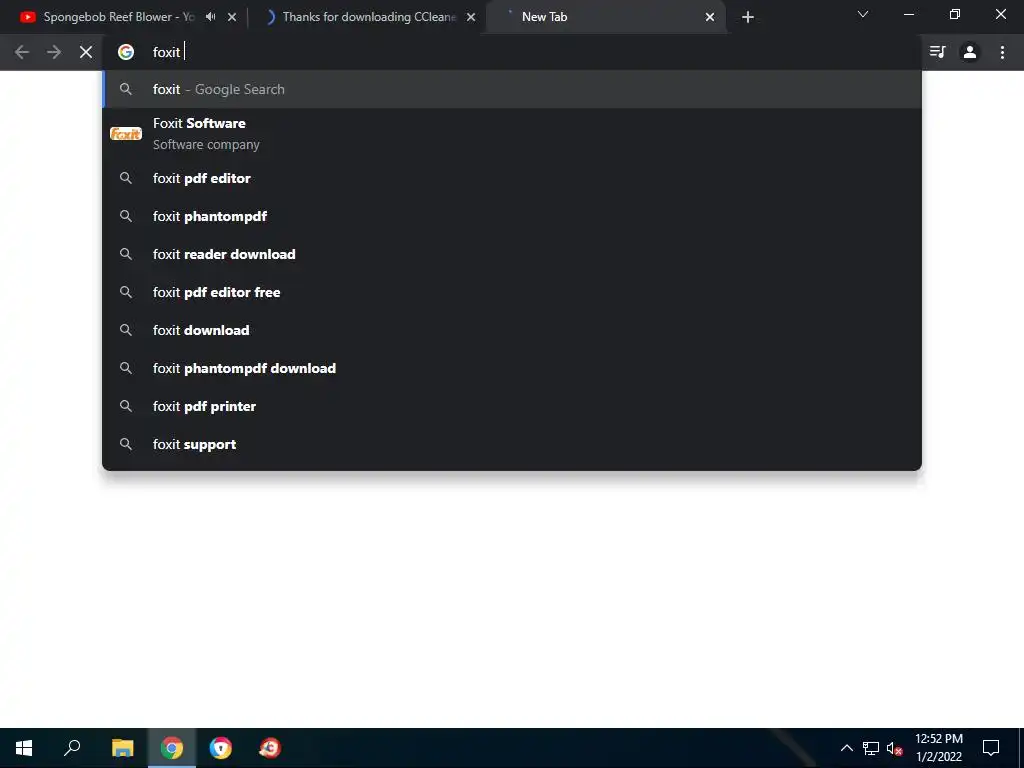Image resolution: width=1024 pixels, height=768 pixels.
Task: Click the Chrome icon in the taskbar
Action: coord(172,748)
